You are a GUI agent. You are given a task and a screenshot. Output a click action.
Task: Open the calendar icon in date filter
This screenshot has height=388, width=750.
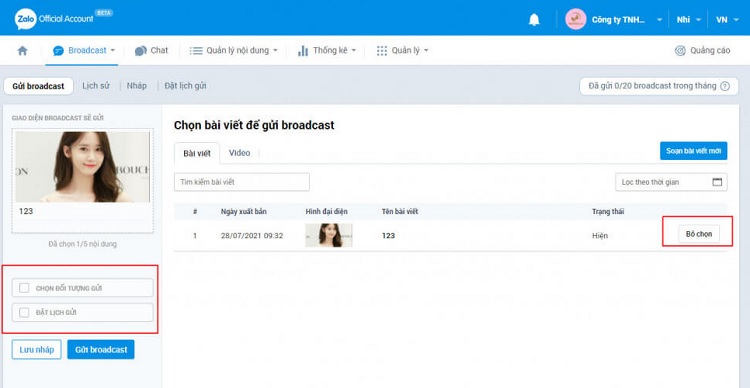click(x=717, y=182)
